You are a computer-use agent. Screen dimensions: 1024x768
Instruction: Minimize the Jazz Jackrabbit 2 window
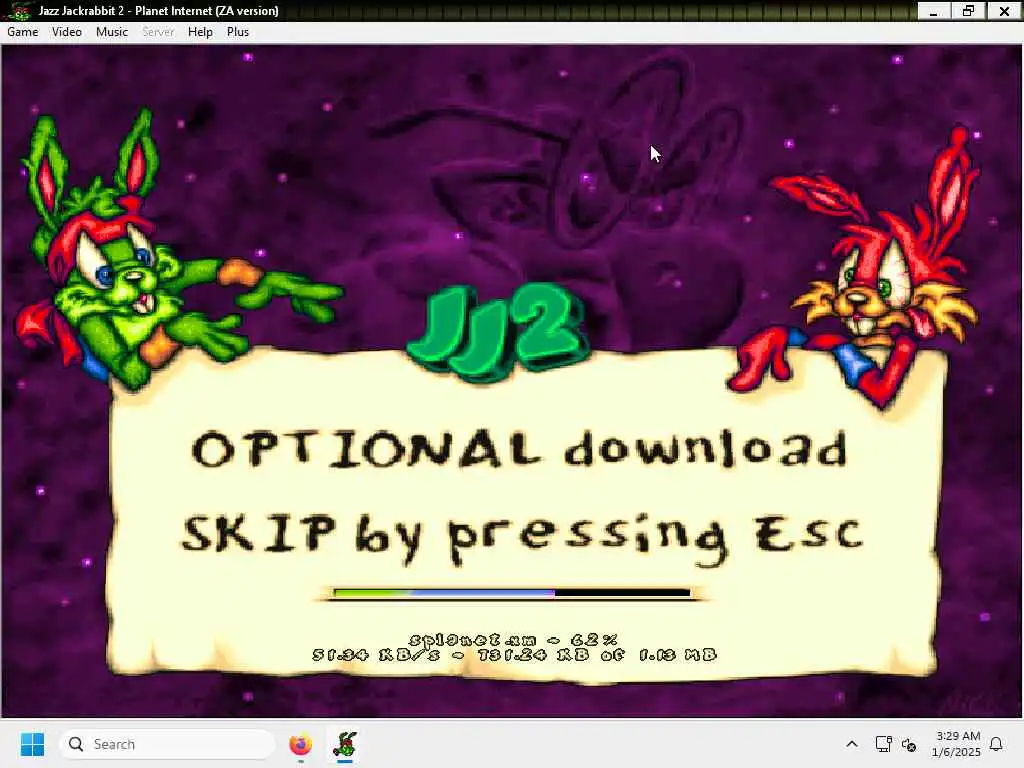(934, 10)
